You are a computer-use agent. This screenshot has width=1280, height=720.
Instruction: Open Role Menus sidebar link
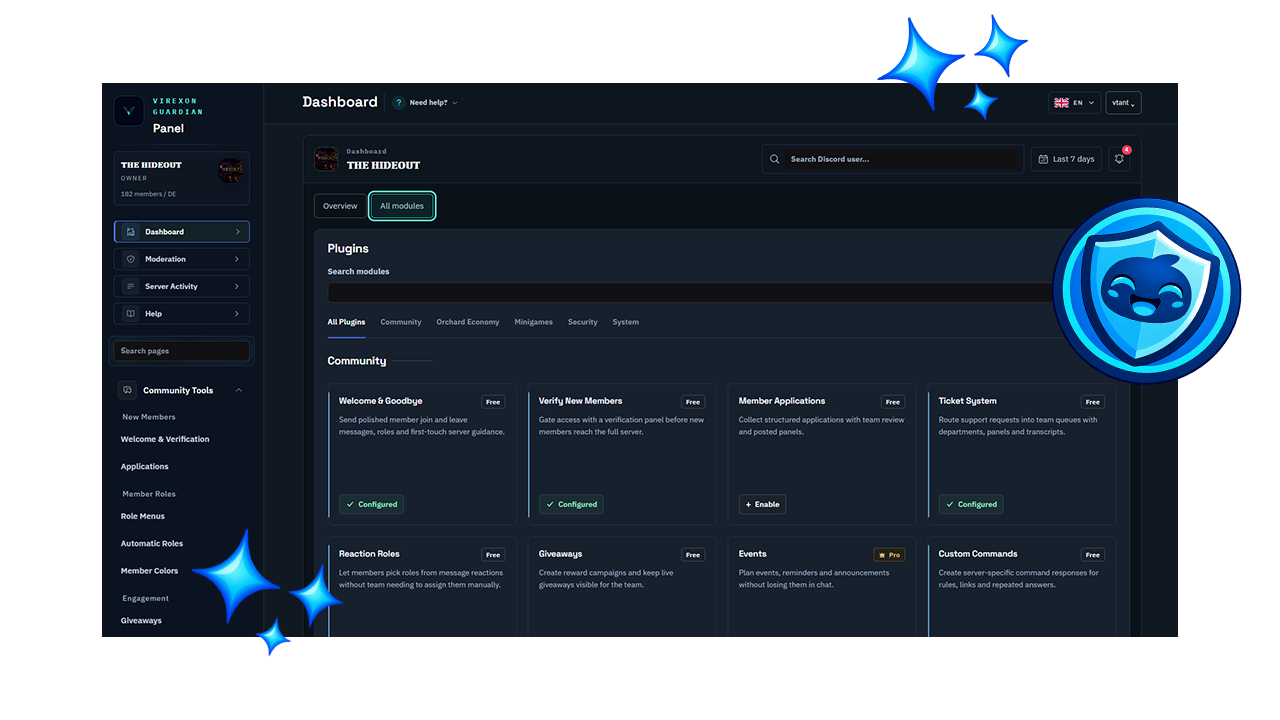tap(143, 516)
